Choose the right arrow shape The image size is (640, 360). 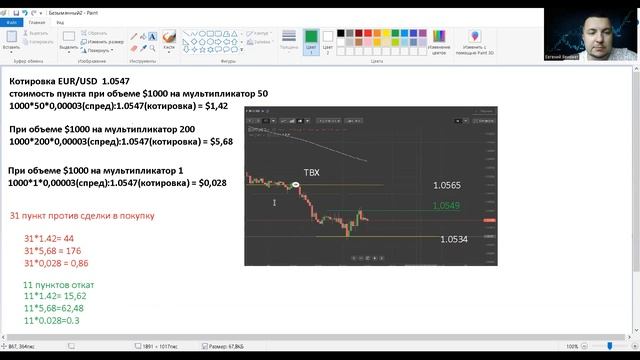[x=218, y=42]
